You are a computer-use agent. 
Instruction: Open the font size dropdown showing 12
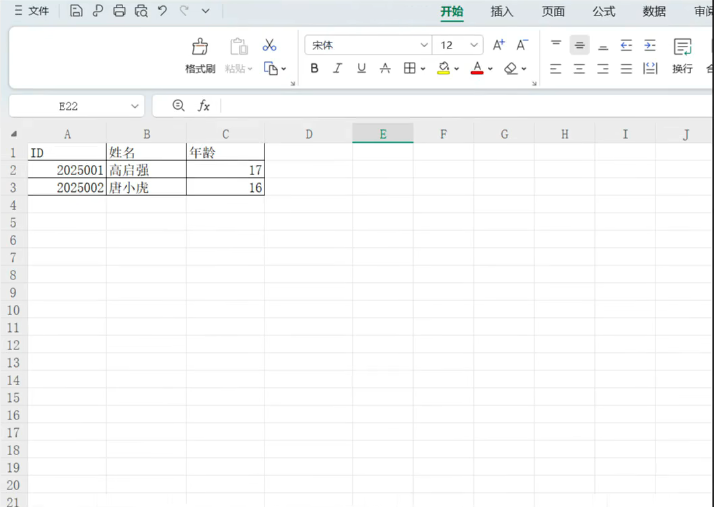pos(474,45)
